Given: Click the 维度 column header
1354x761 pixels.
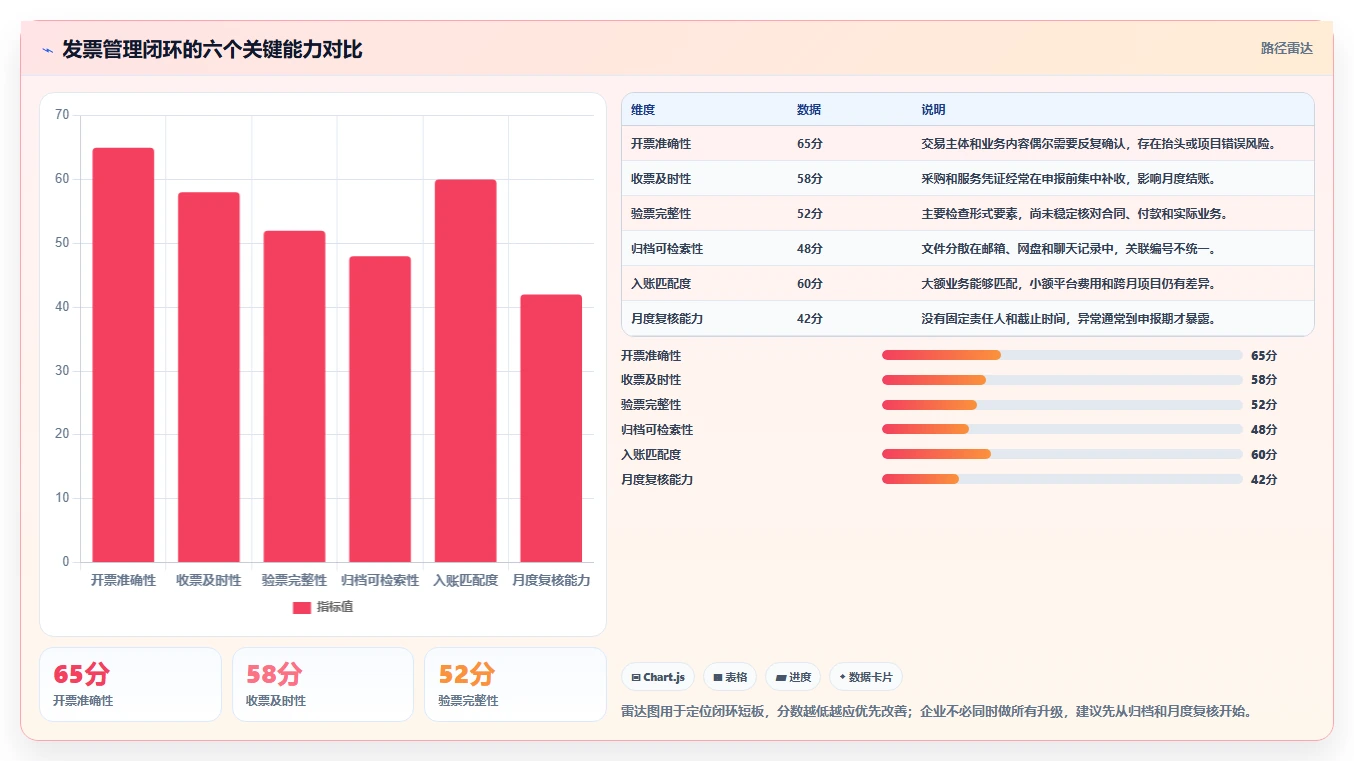Looking at the screenshot, I should click(643, 110).
